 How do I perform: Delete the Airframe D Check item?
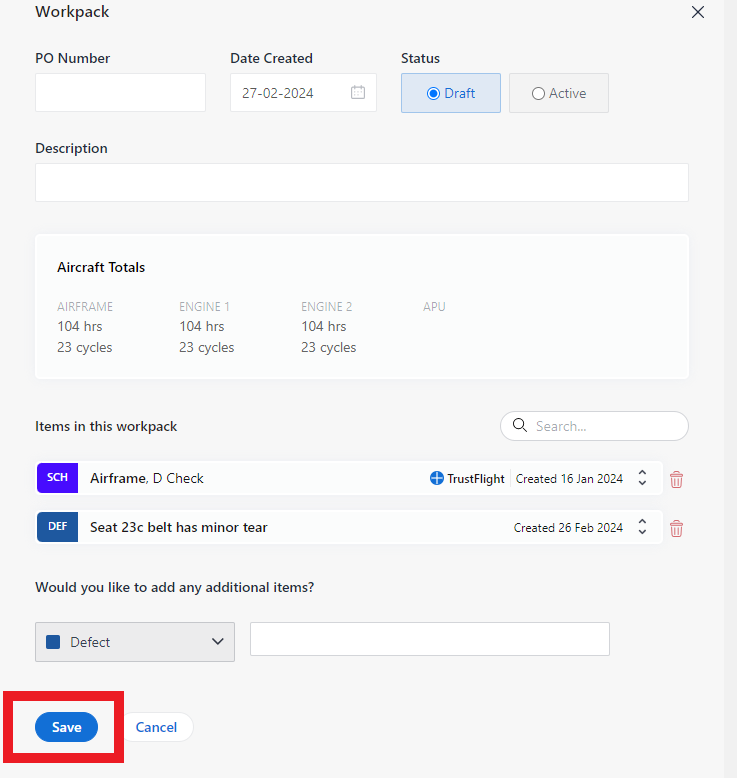tap(676, 479)
